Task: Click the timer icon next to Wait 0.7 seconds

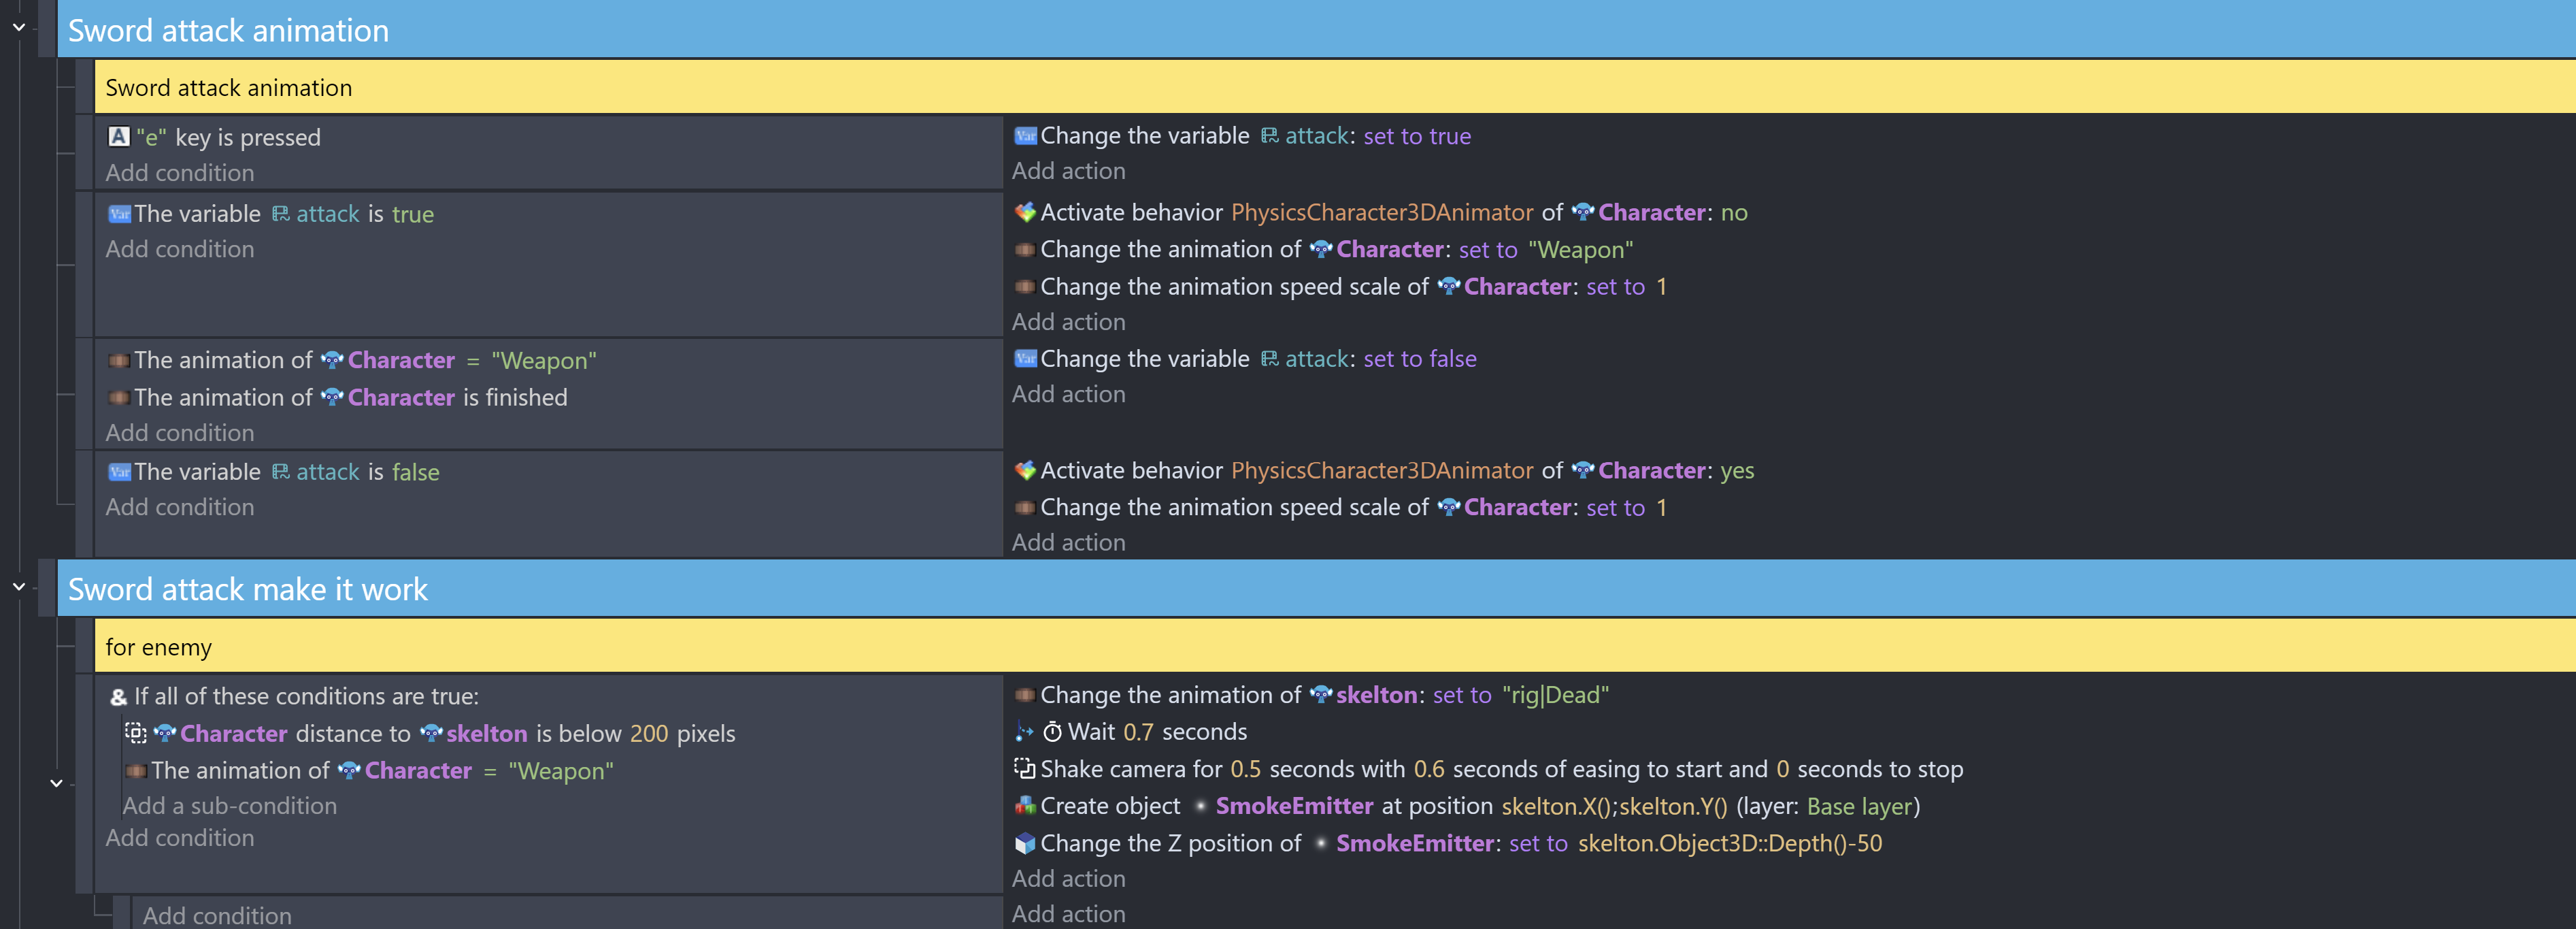Action: point(1052,732)
